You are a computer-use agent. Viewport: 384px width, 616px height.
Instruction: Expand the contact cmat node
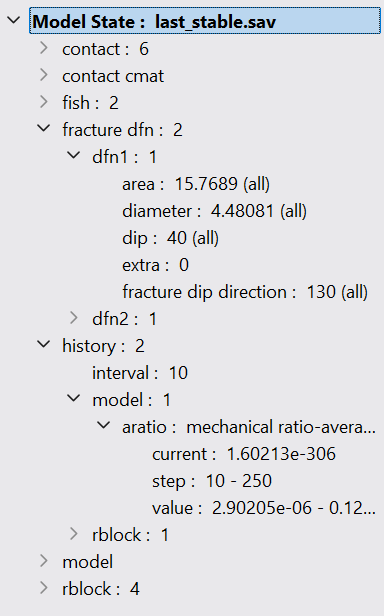point(44,75)
